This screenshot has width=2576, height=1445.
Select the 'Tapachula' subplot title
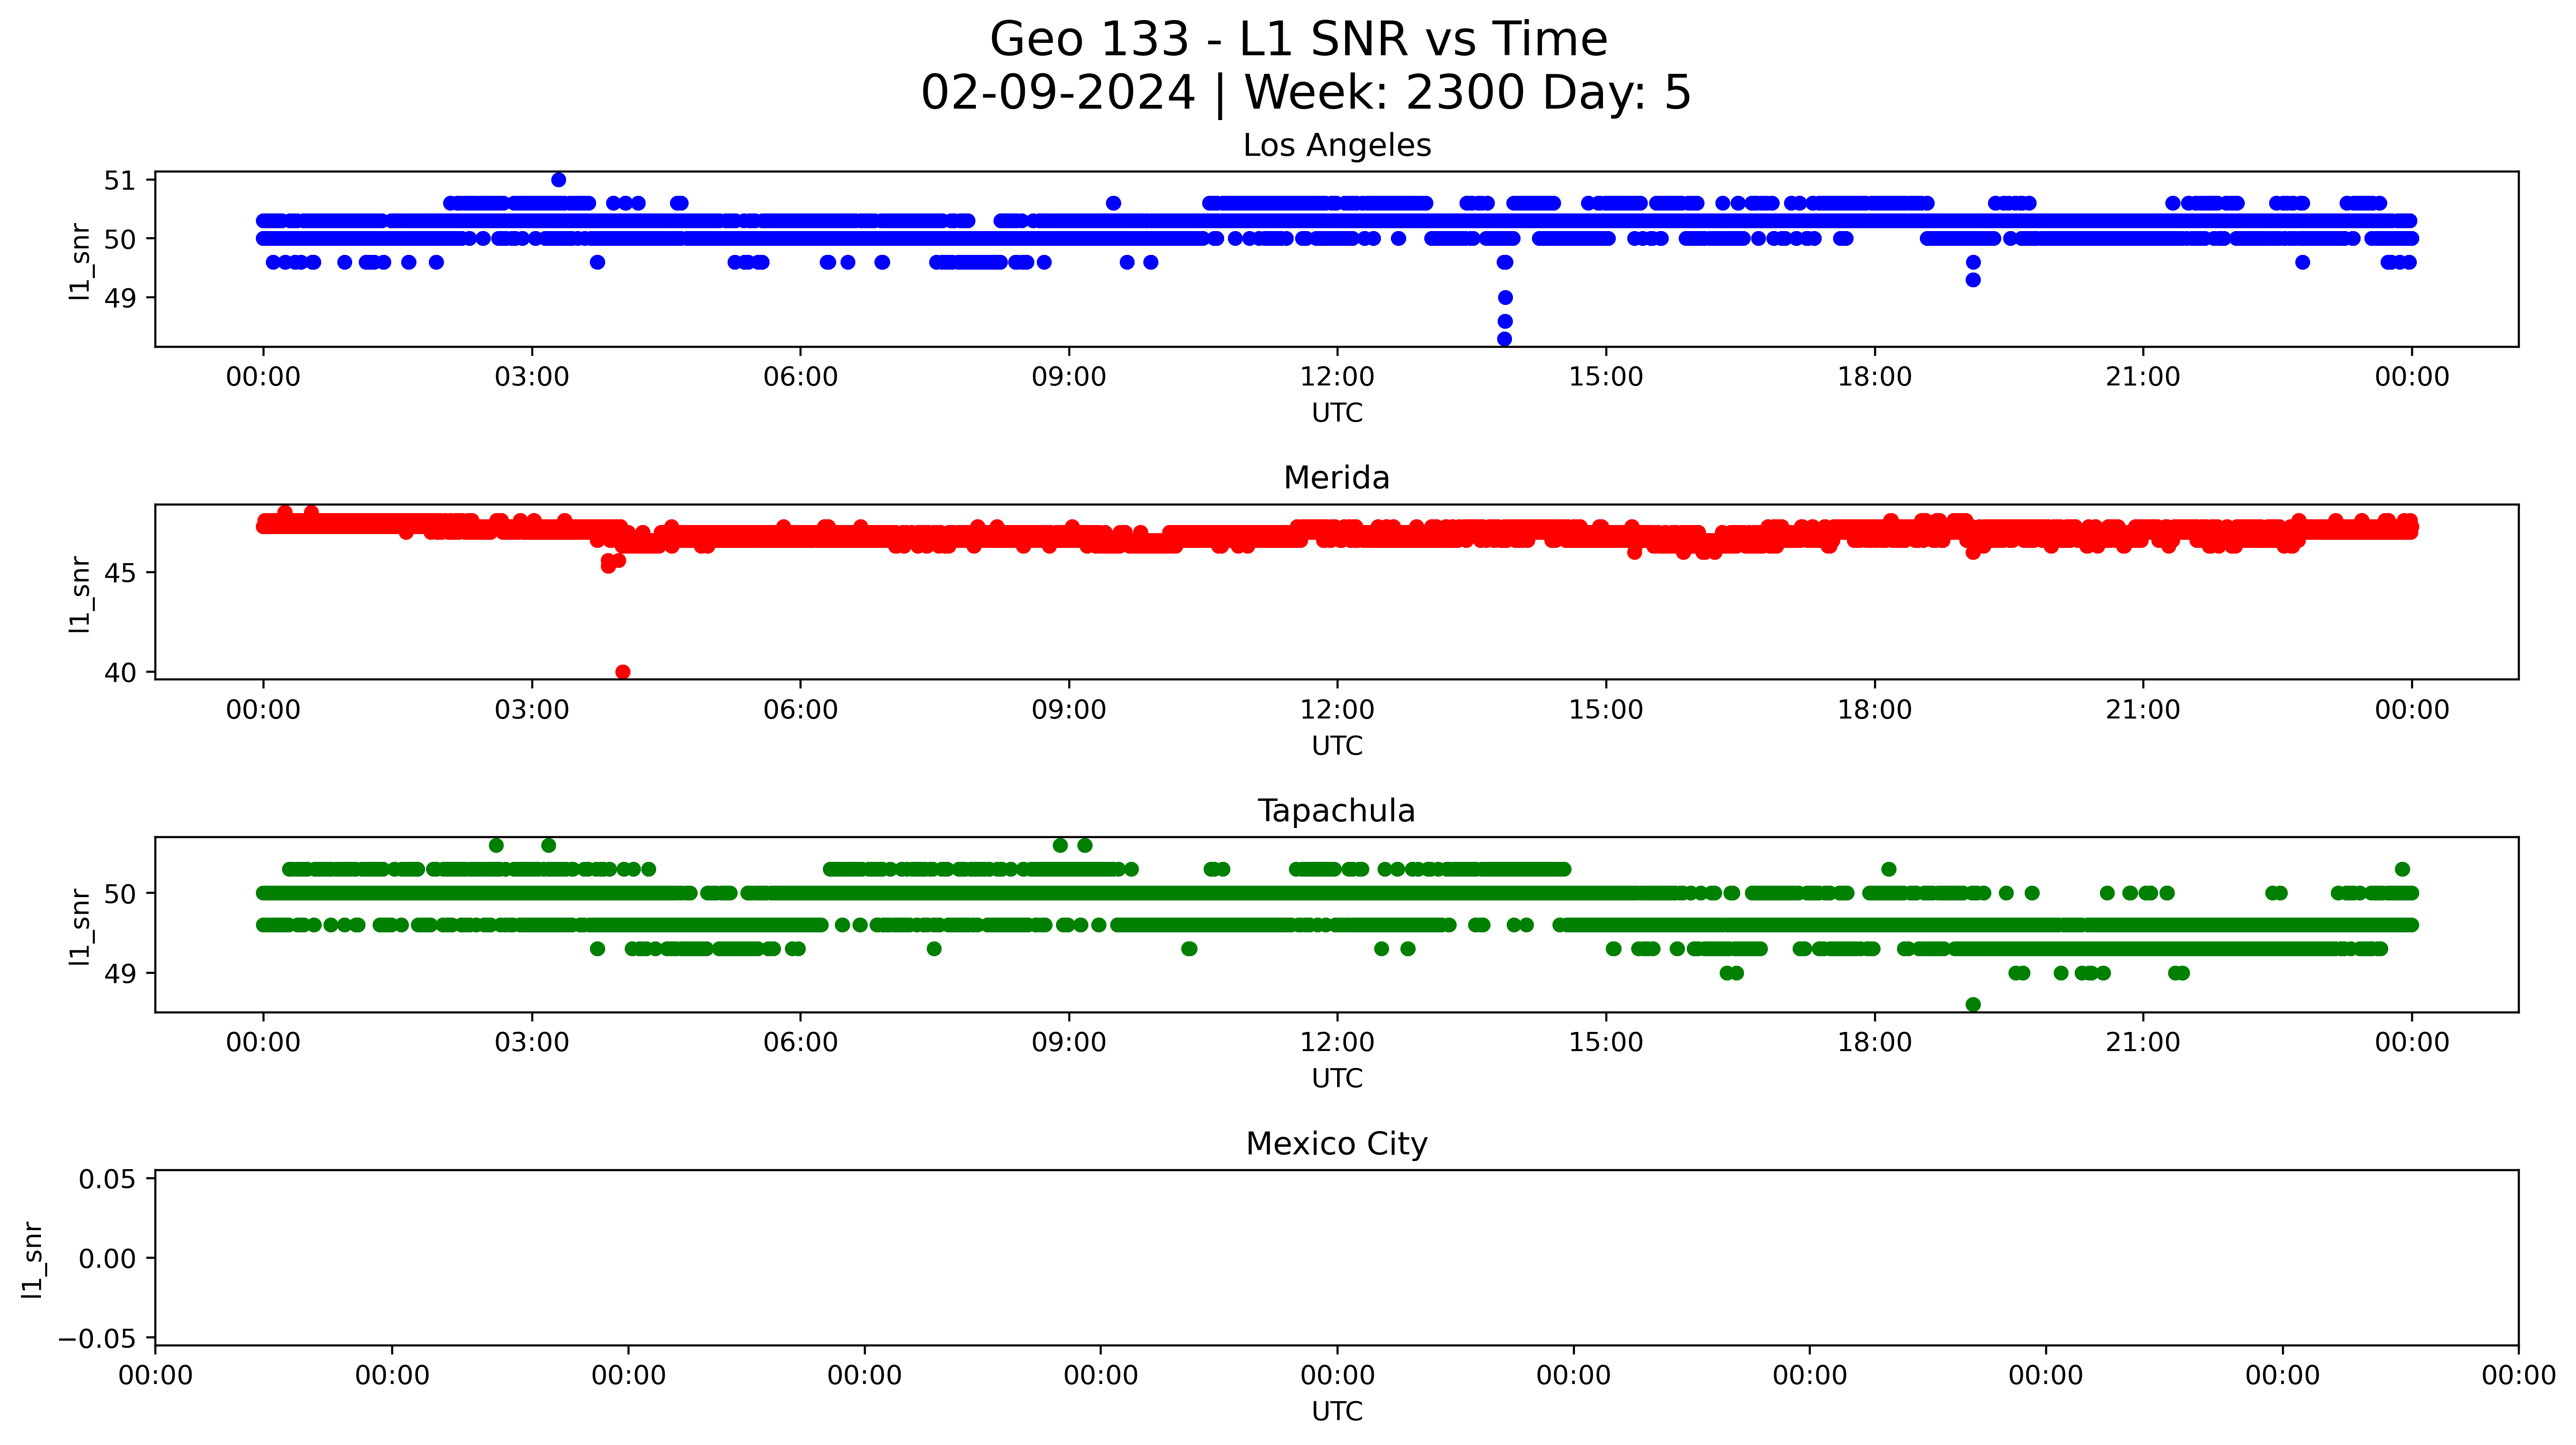click(x=1337, y=811)
